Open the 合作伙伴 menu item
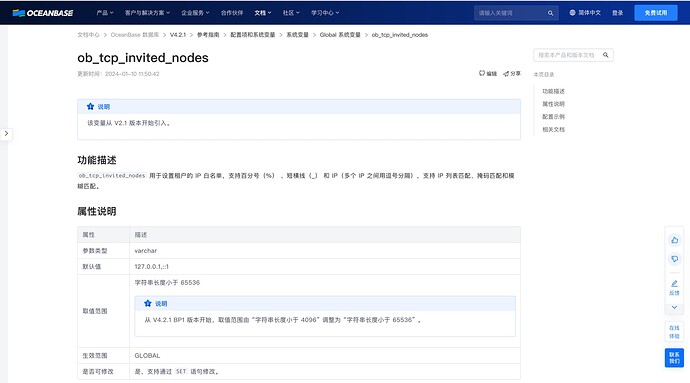690x383 pixels. [232, 13]
